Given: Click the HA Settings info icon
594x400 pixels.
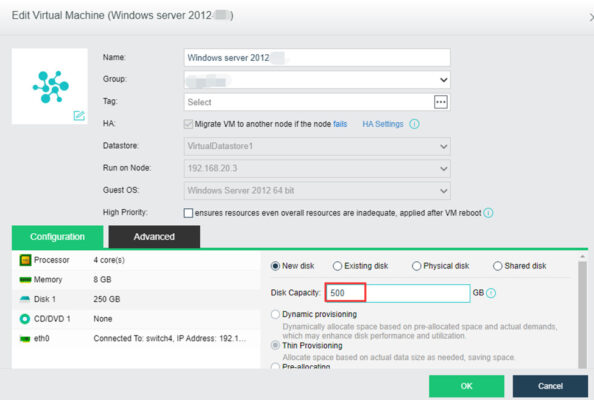Looking at the screenshot, I should [414, 124].
